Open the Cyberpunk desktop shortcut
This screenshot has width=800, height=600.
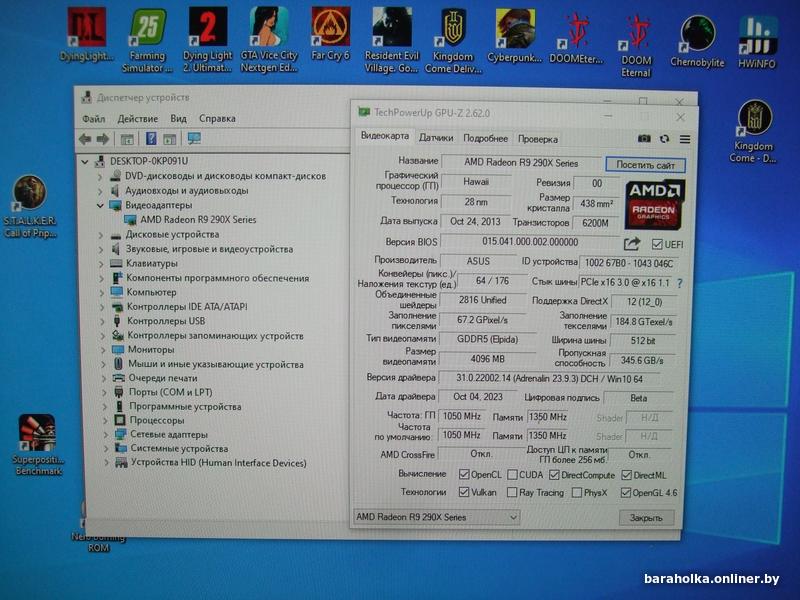[x=514, y=36]
